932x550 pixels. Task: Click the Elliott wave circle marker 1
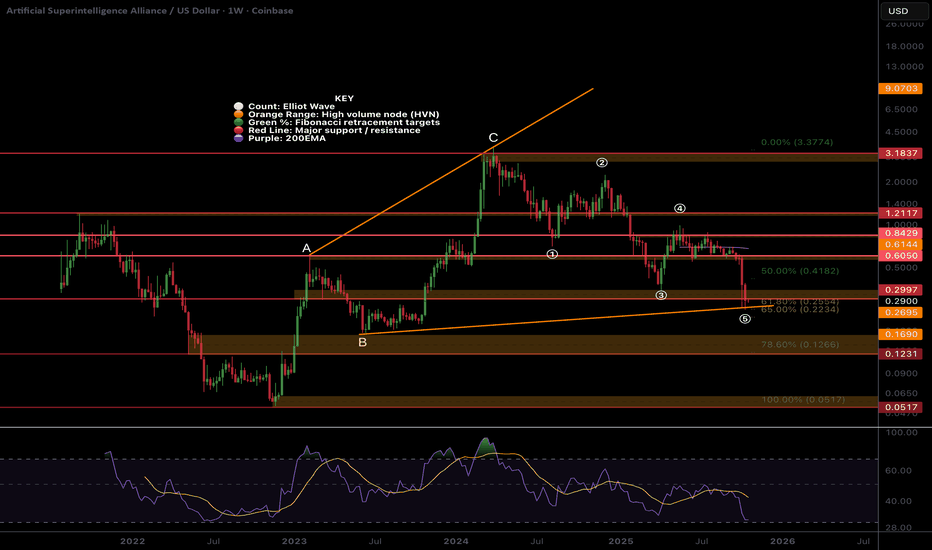click(x=551, y=254)
